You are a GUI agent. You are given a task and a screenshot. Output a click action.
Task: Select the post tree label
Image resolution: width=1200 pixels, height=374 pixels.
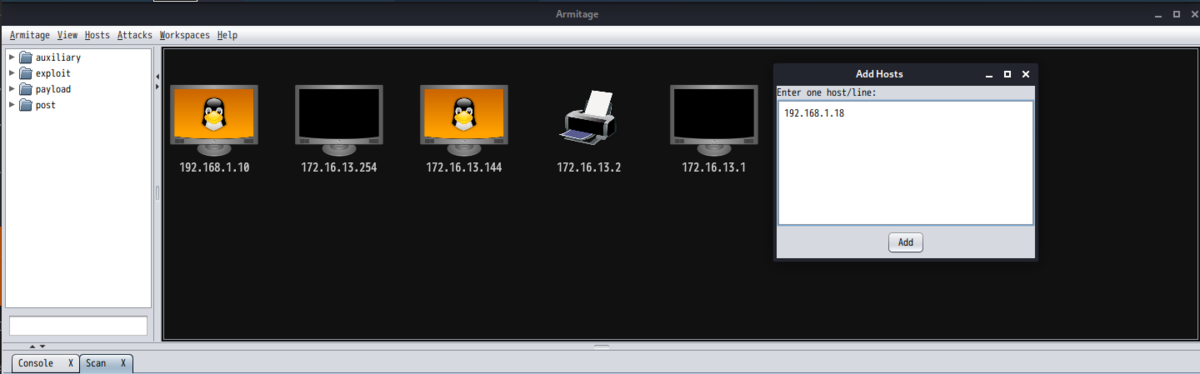(x=45, y=105)
